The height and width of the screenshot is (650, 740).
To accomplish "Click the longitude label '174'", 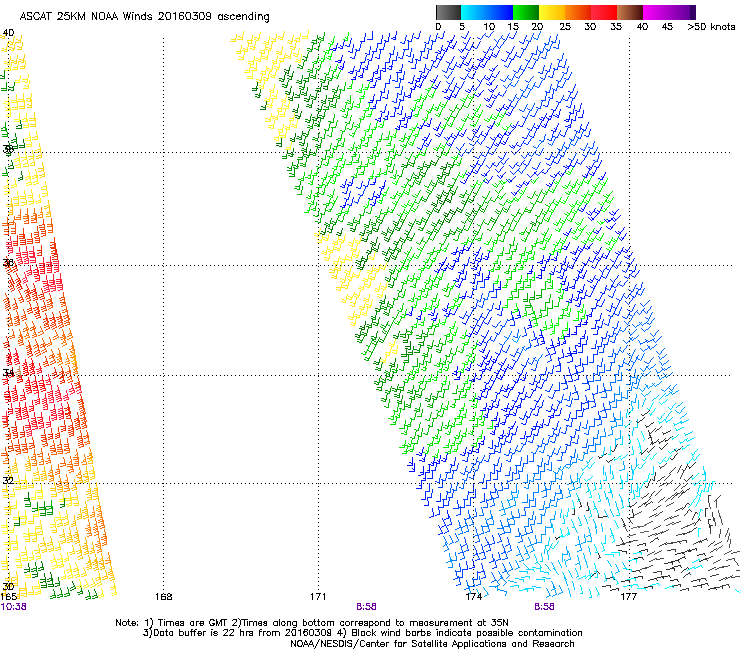I will tap(473, 597).
